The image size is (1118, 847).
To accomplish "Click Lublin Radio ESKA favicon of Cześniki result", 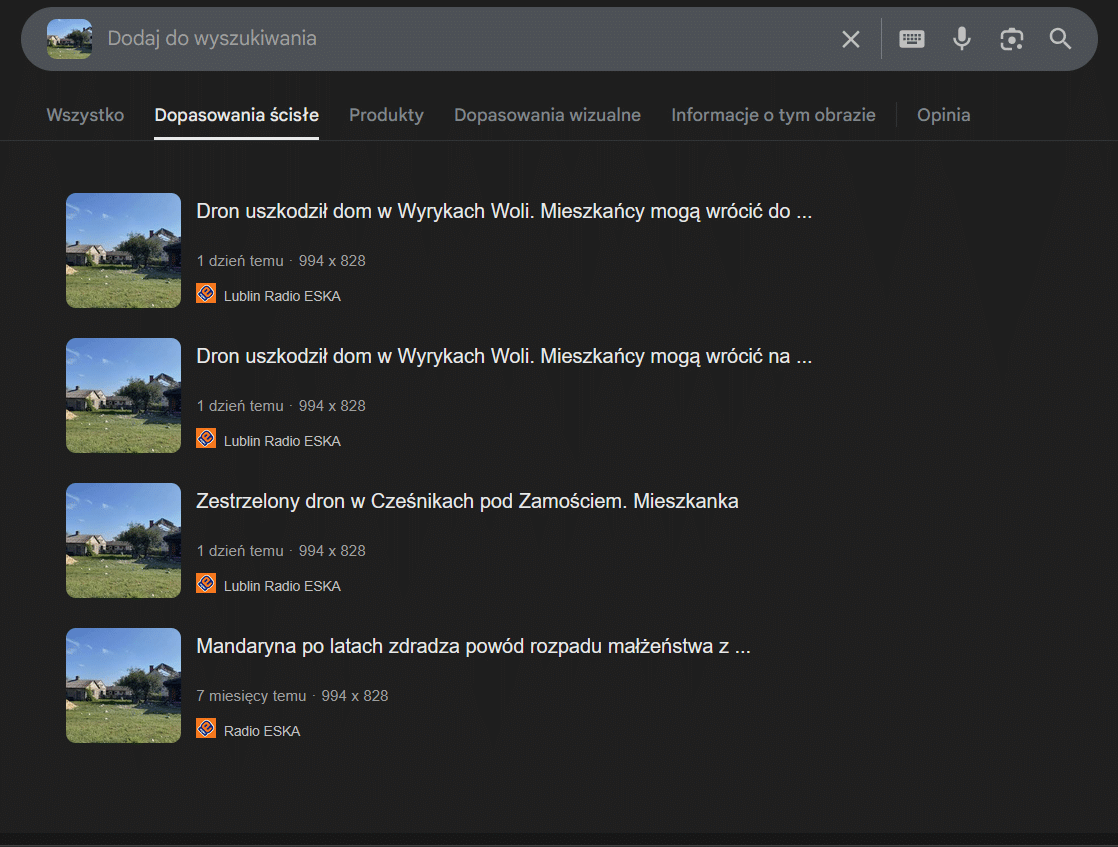I will tap(206, 584).
